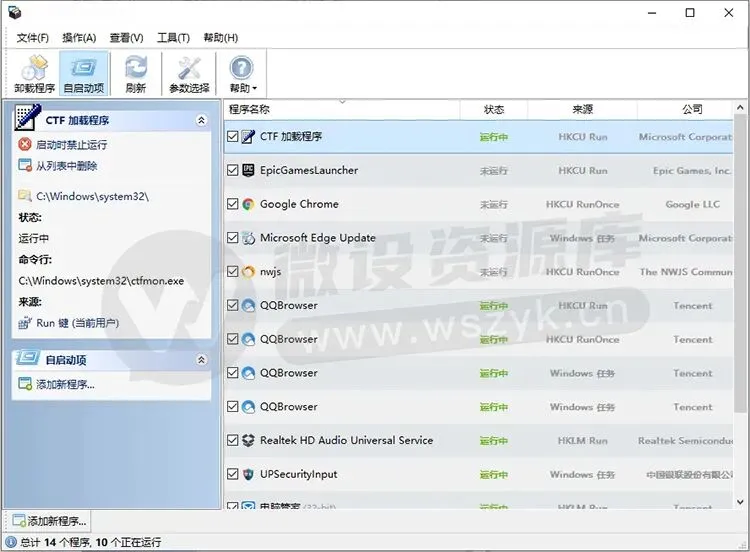
Task: Open 参数选择 (Preferences) toolbar icon
Action: coord(189,74)
